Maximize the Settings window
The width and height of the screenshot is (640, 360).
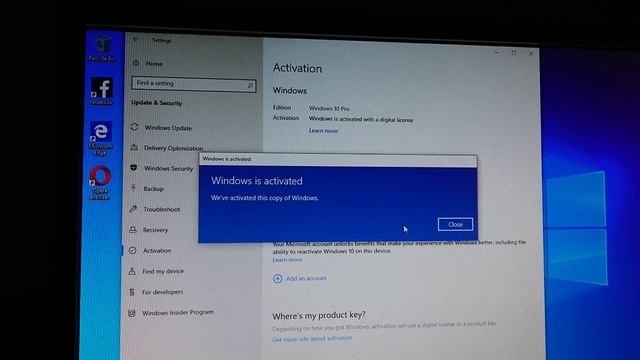pyautogui.click(x=514, y=53)
